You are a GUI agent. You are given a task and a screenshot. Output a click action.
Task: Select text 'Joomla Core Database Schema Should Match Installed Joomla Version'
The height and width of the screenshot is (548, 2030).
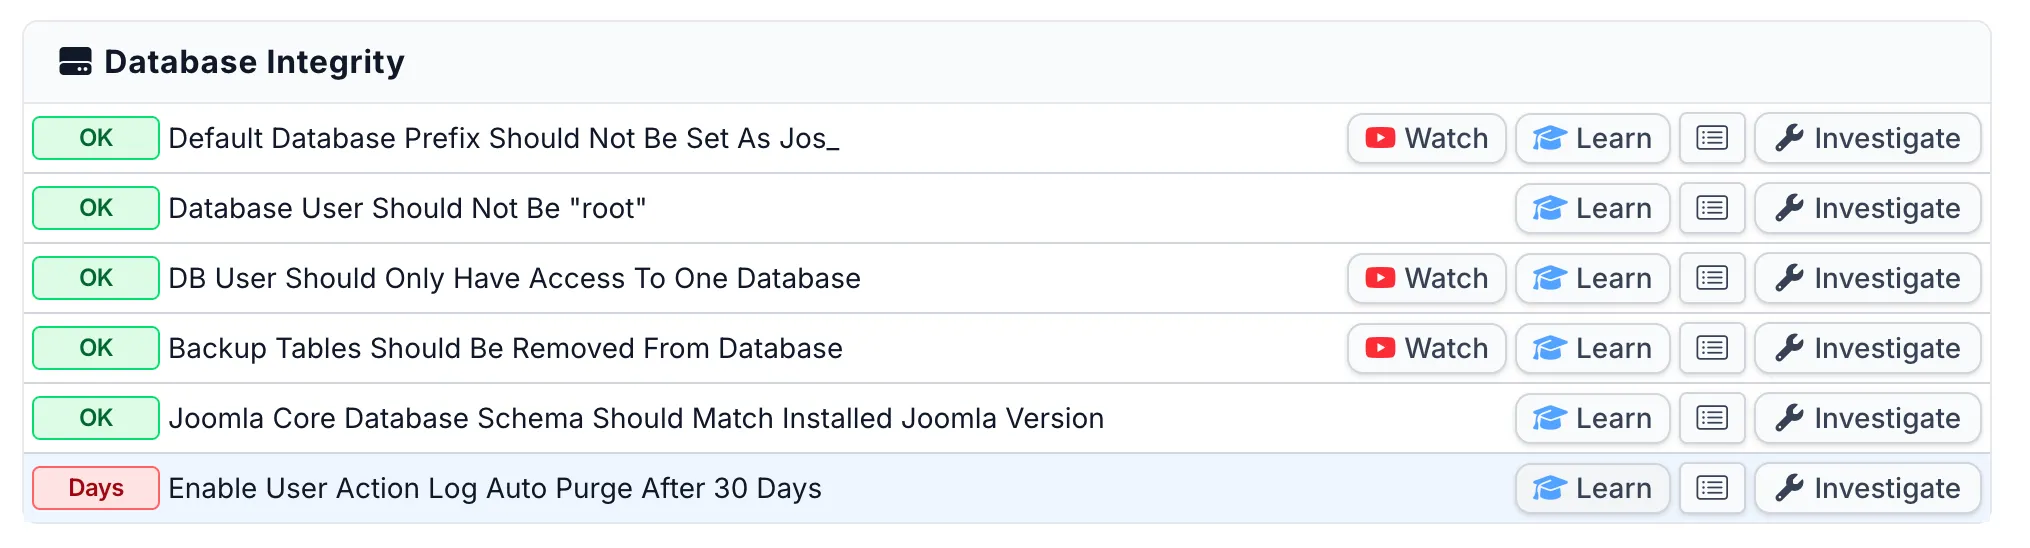pyautogui.click(x=636, y=418)
